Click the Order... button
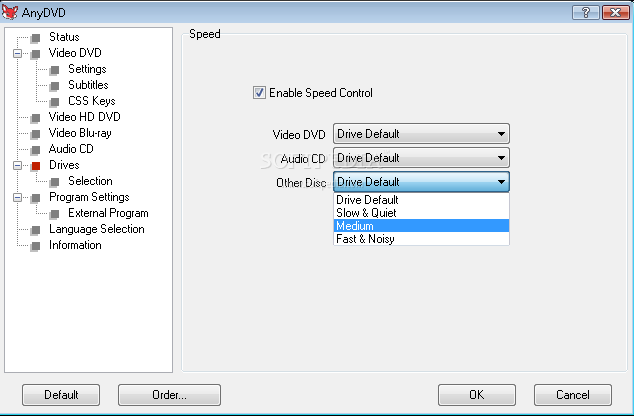The image size is (634, 416). (x=169, y=395)
